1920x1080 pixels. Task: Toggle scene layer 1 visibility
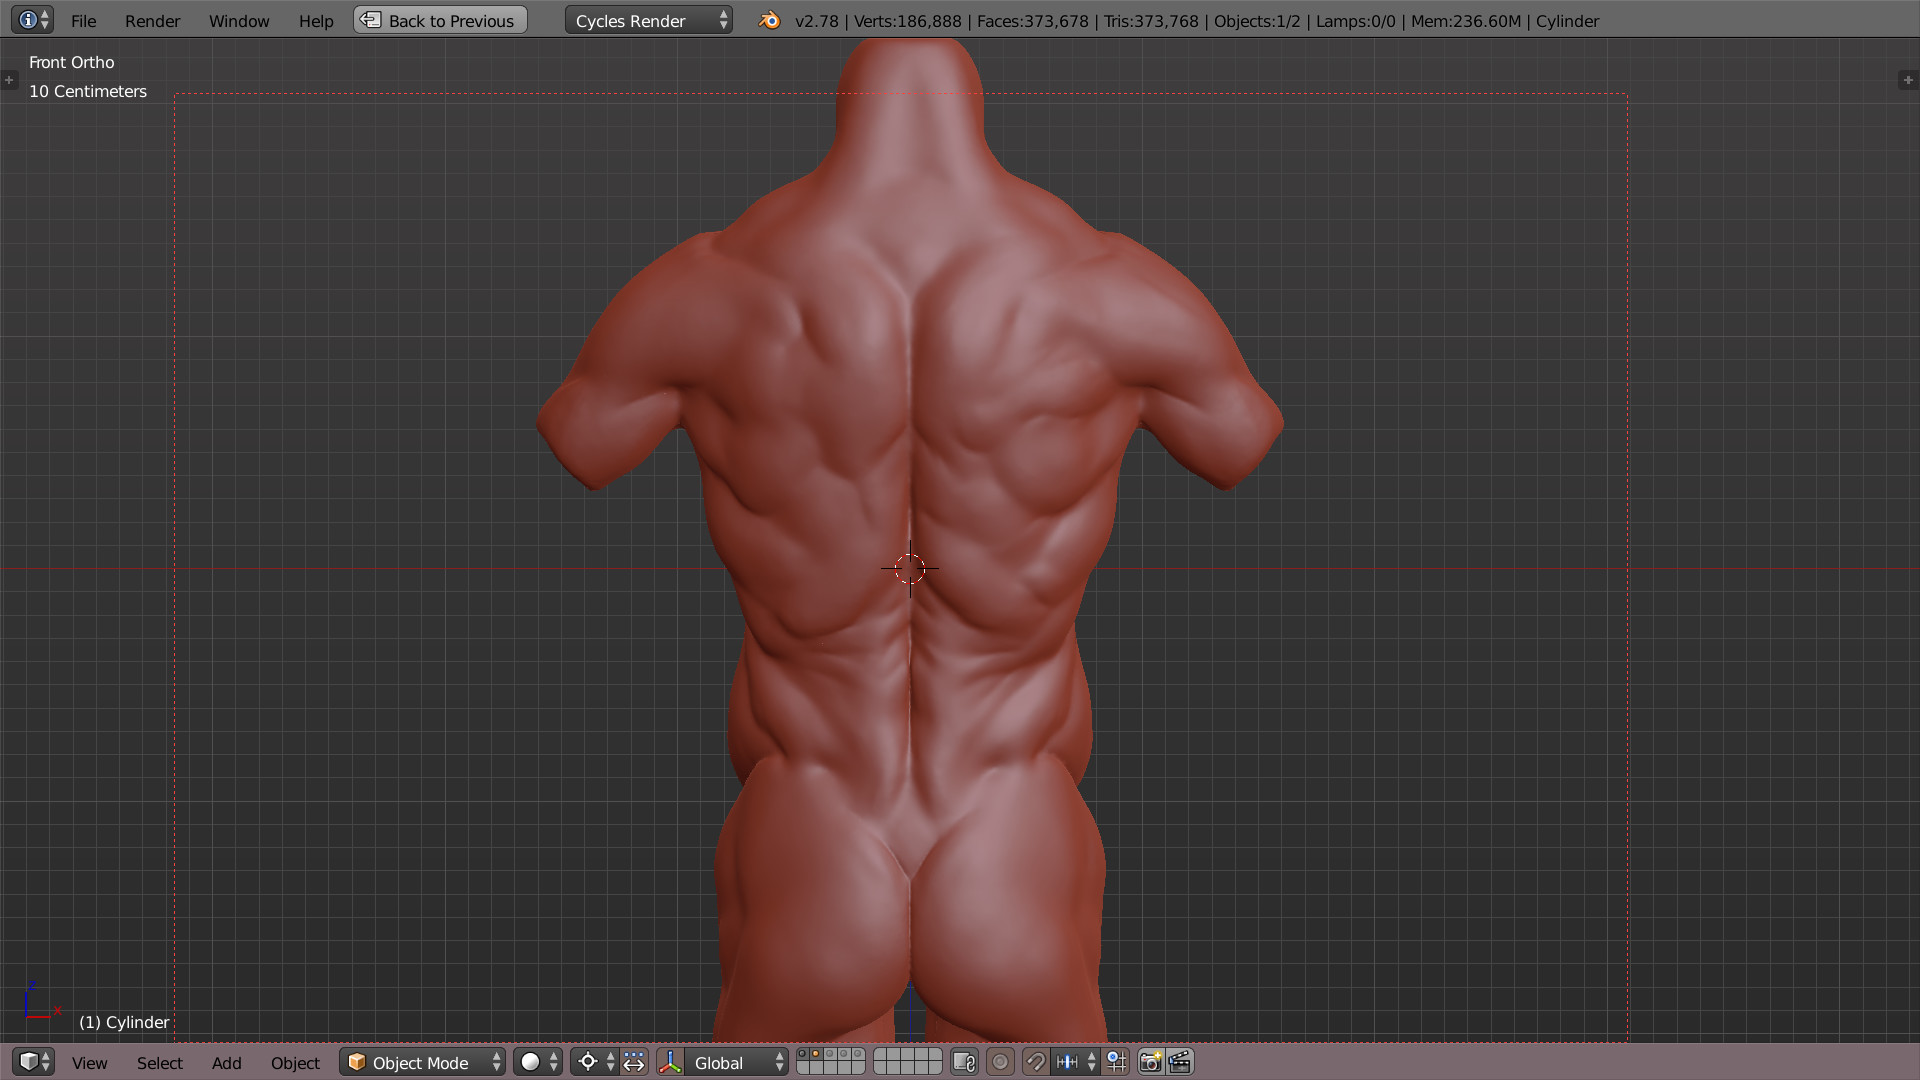(x=803, y=1054)
